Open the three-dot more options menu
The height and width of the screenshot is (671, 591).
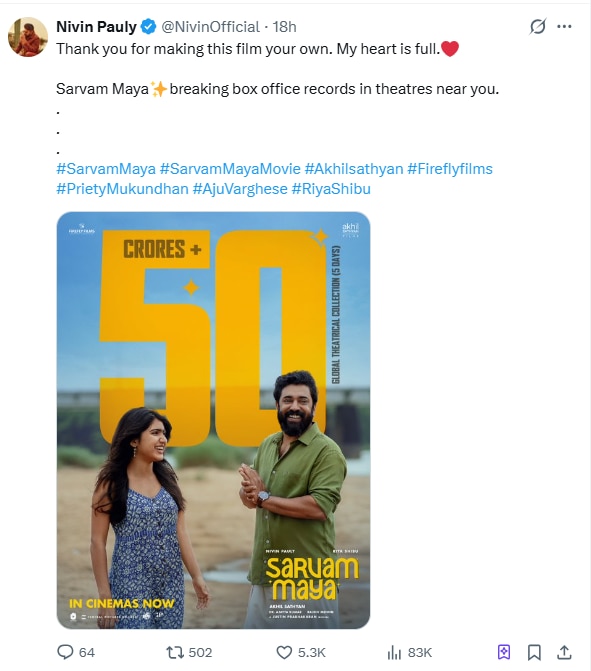(x=564, y=27)
